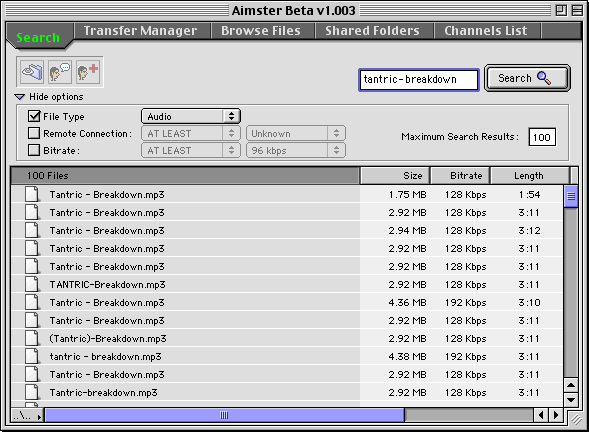
Task: Open Remote Connection AT LEAST dropdown
Action: pyautogui.click(x=191, y=133)
